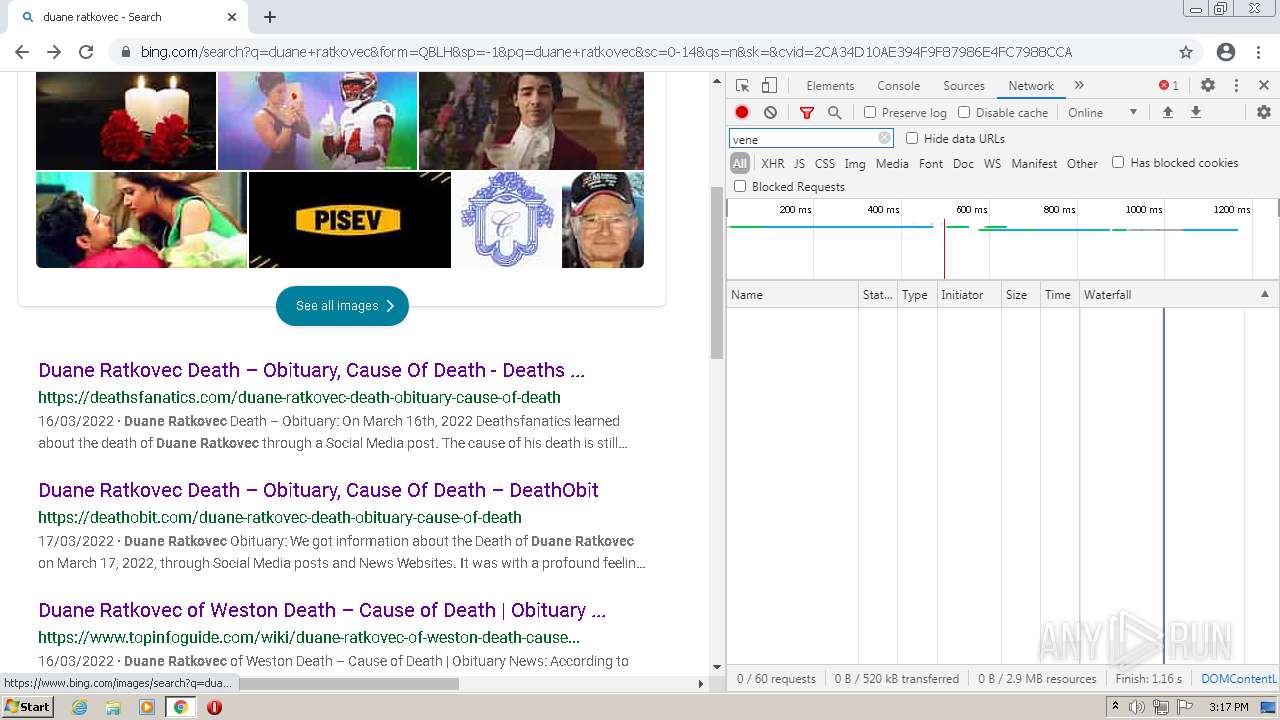Close the DevTools panel
The height and width of the screenshot is (720, 1280).
coord(1264,86)
